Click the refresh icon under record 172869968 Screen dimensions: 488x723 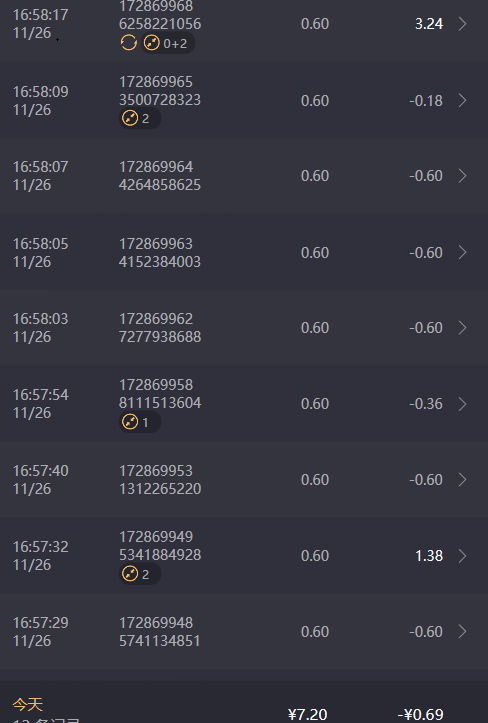(x=129, y=43)
